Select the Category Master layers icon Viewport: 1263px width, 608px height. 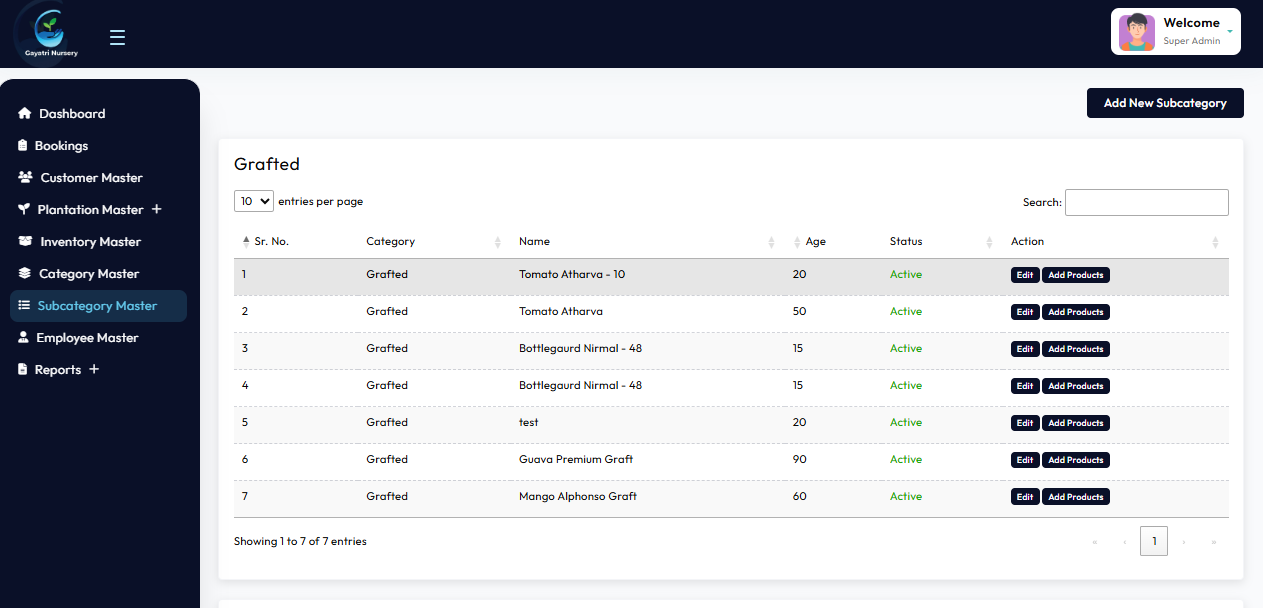[x=24, y=273]
